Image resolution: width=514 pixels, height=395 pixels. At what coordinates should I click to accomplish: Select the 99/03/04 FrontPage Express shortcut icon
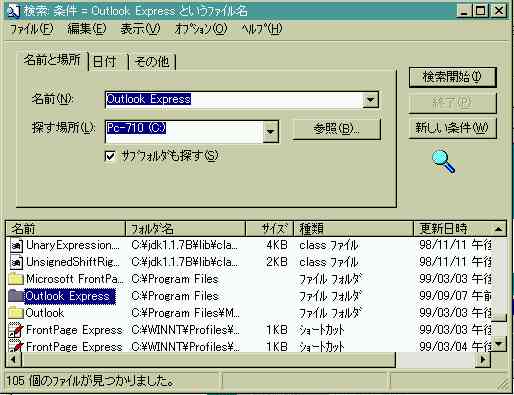tap(16, 346)
